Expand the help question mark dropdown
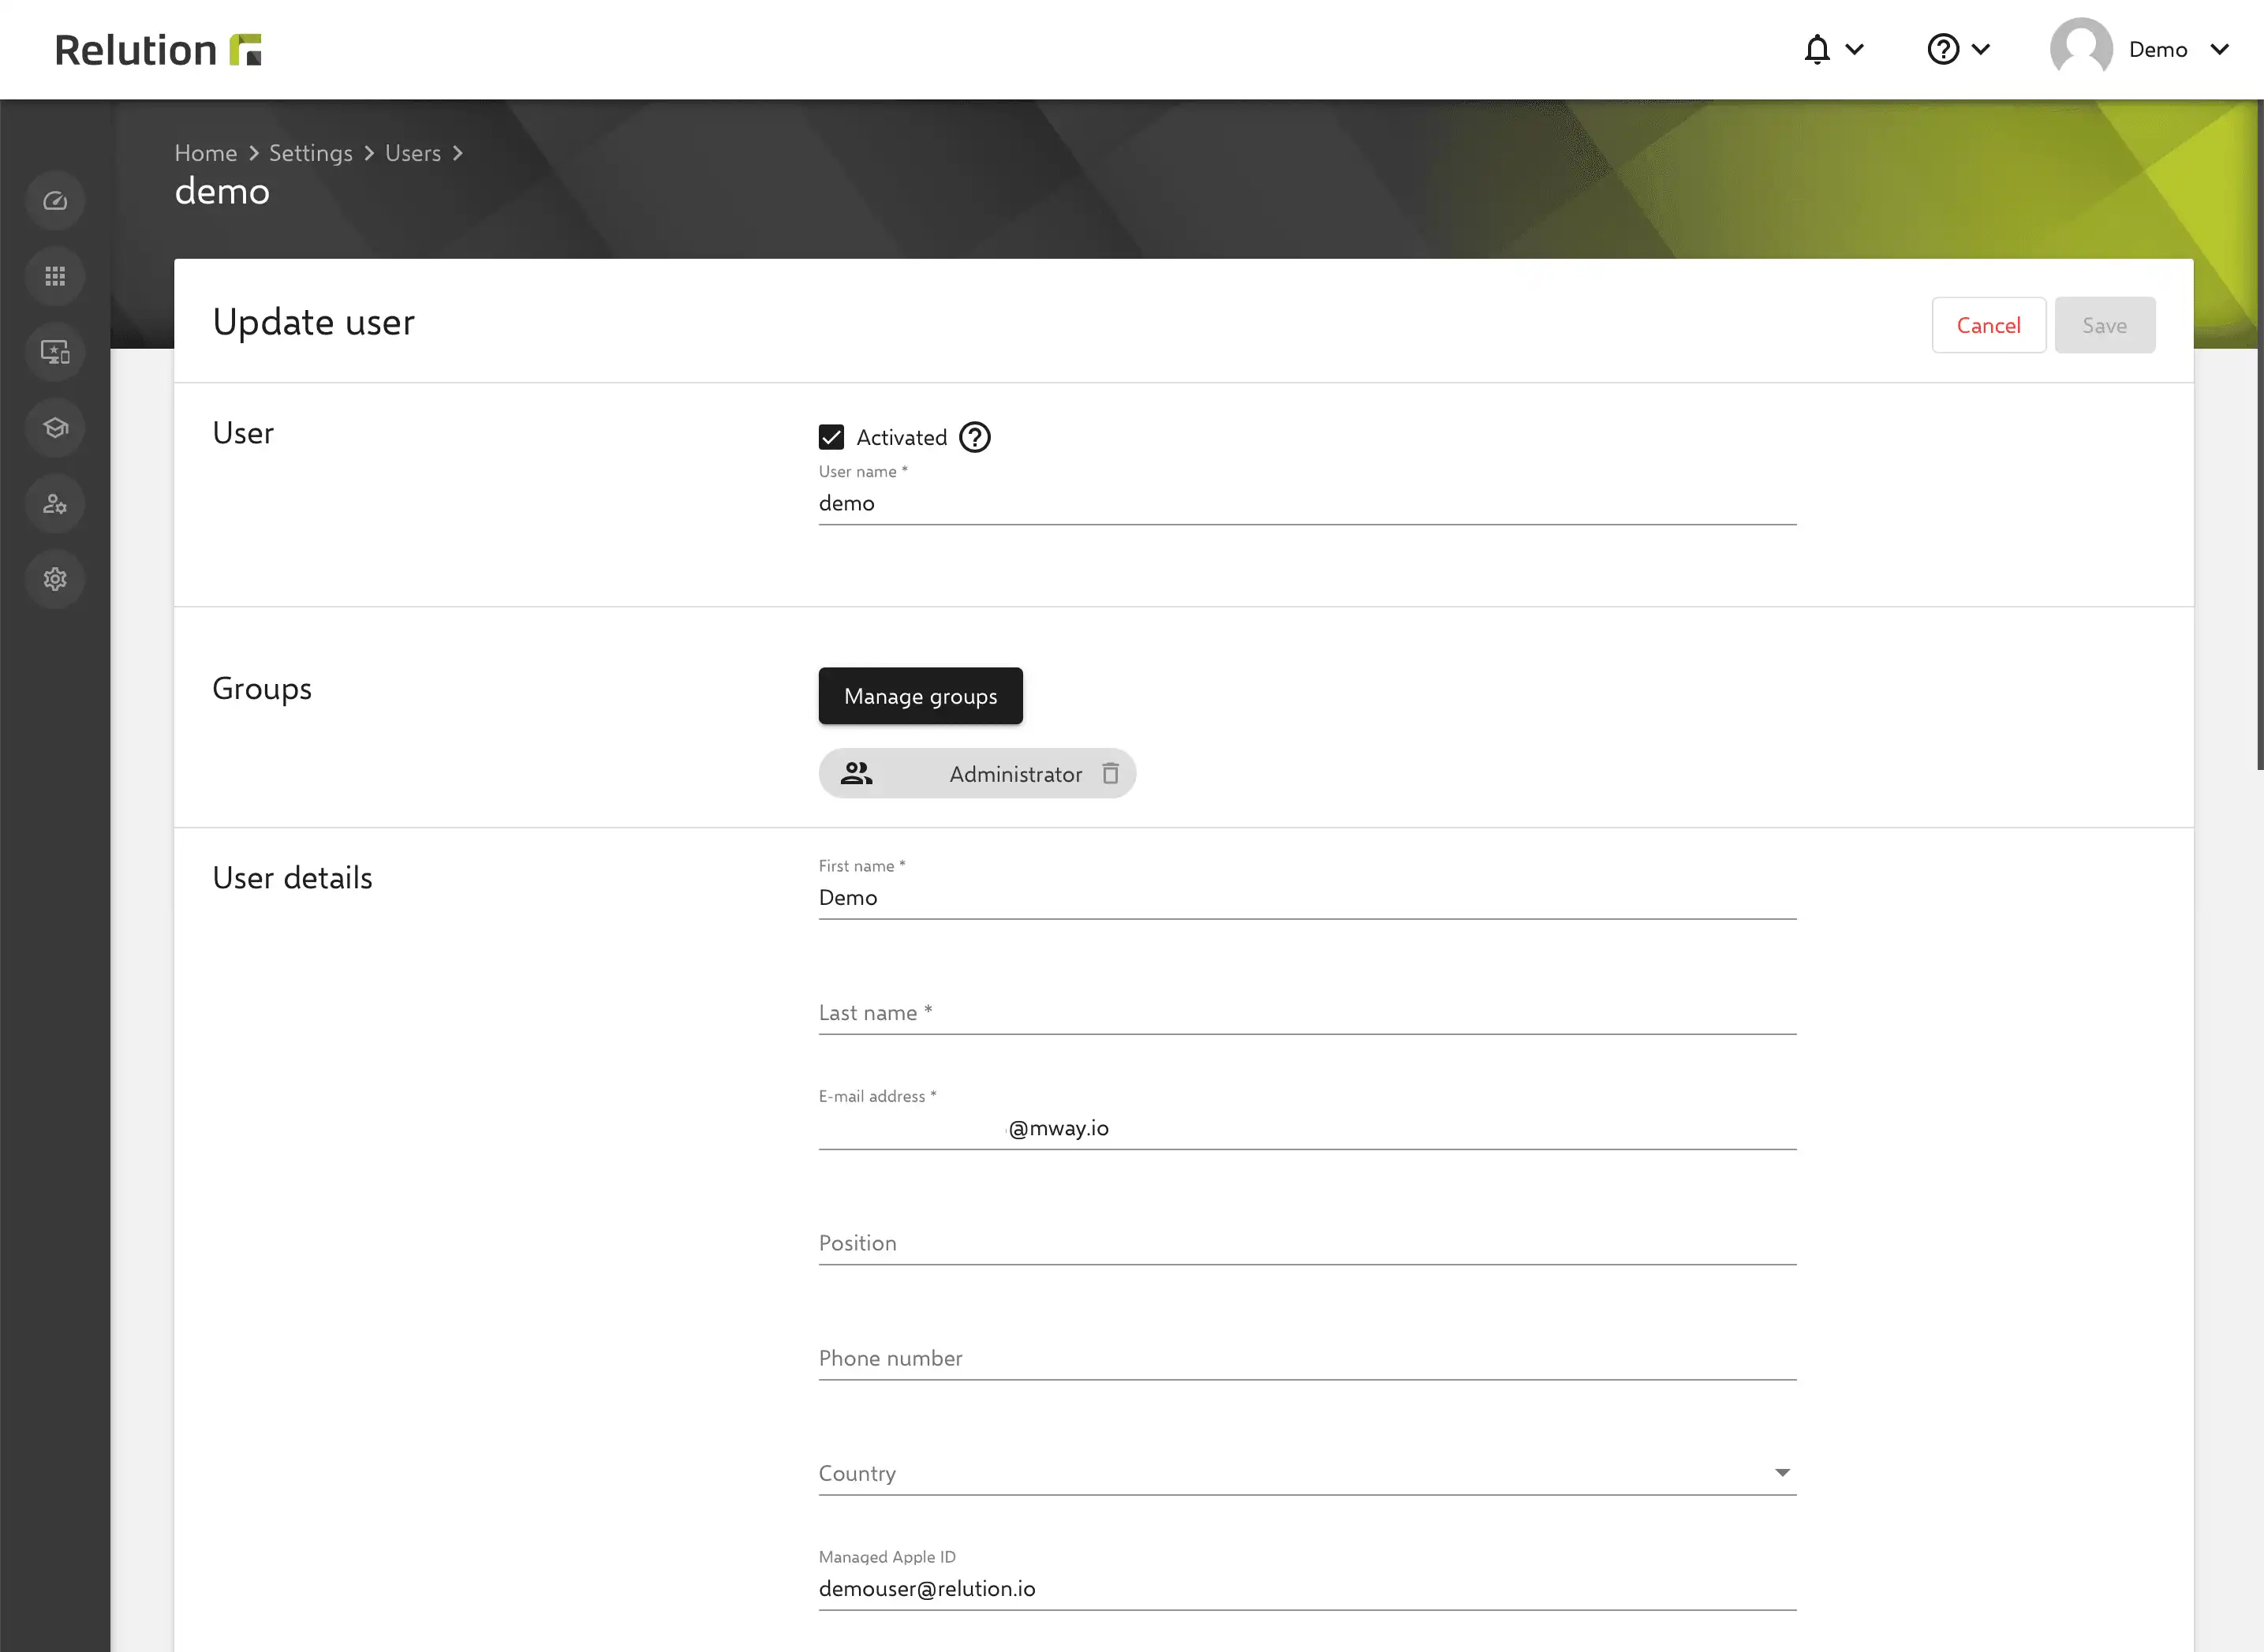The width and height of the screenshot is (2264, 1652). (x=1958, y=49)
